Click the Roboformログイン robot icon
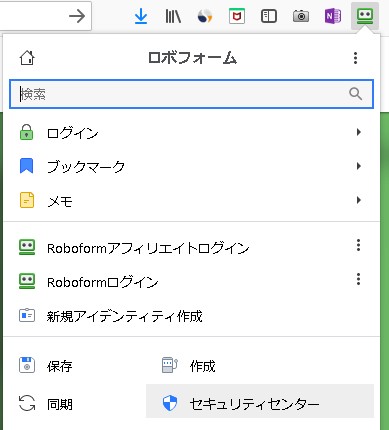 click(27, 281)
